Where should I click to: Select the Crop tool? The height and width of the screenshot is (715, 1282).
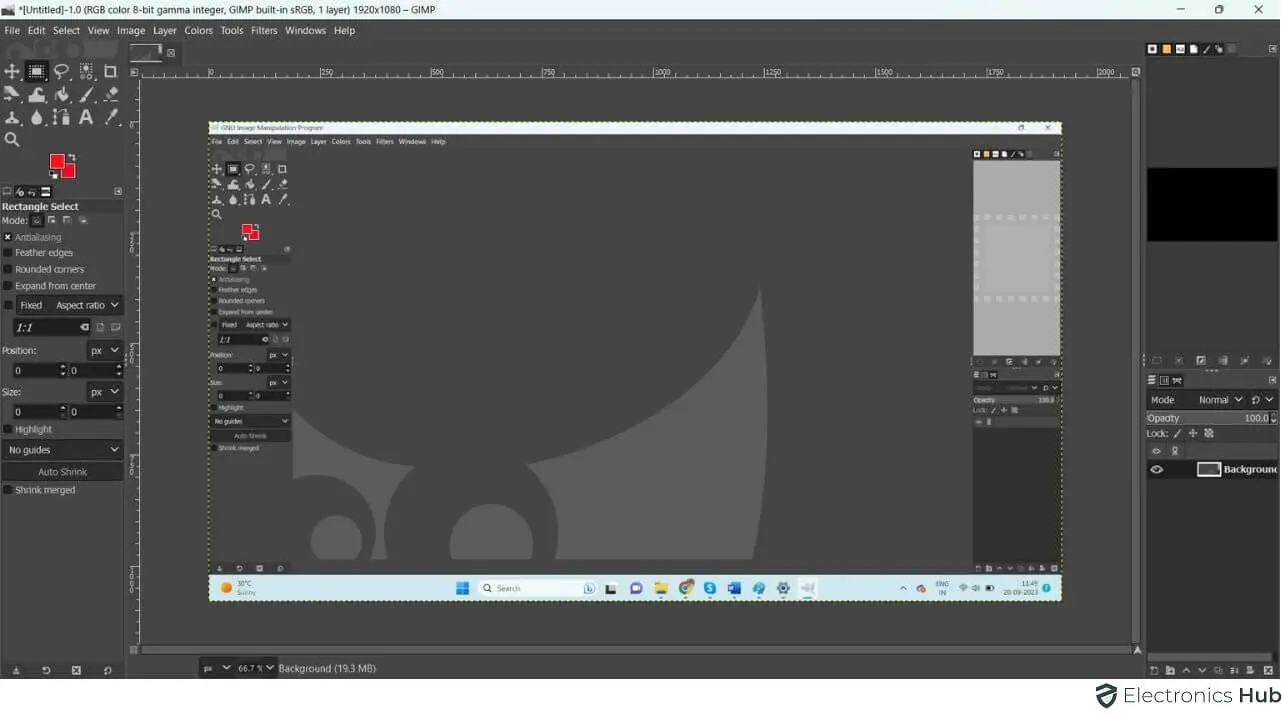coord(111,71)
